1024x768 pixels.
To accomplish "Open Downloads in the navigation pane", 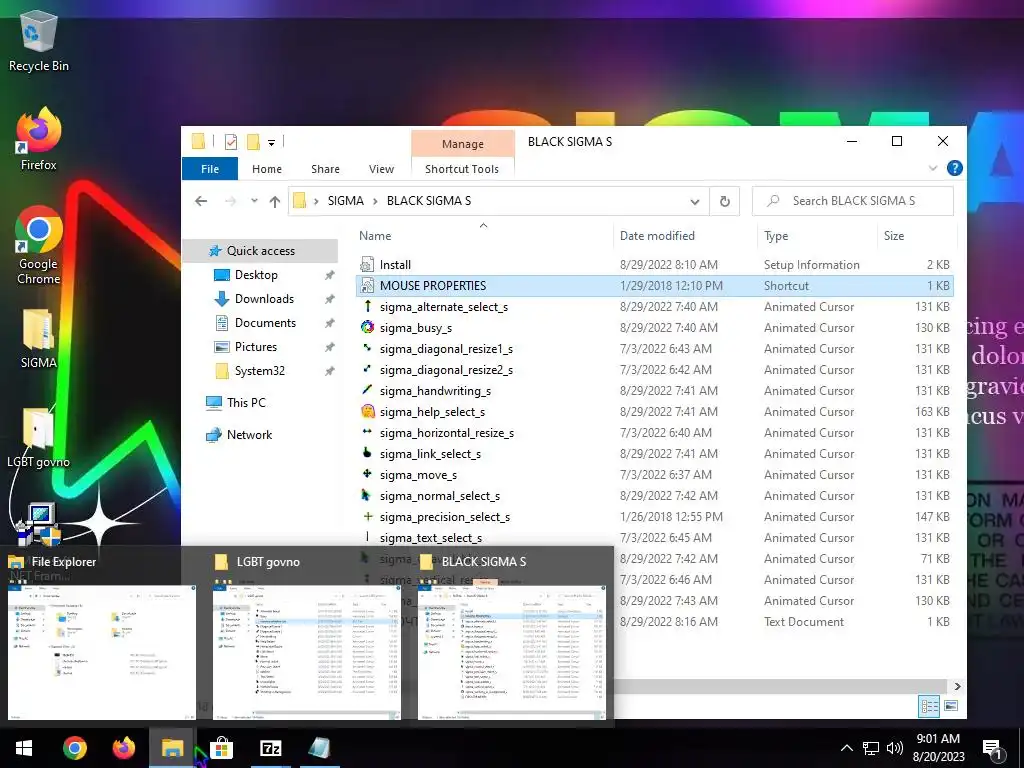I will pyautogui.click(x=264, y=299).
